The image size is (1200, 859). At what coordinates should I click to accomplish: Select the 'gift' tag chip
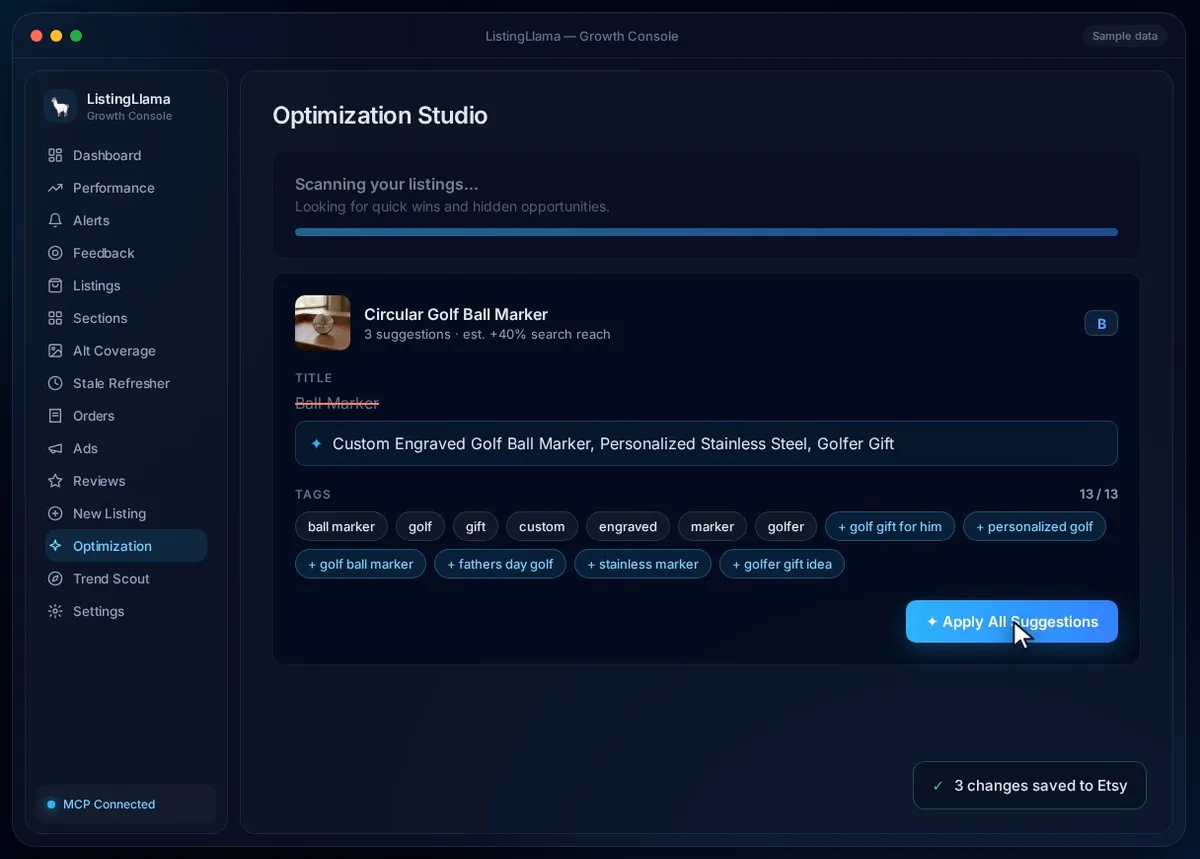(x=476, y=526)
